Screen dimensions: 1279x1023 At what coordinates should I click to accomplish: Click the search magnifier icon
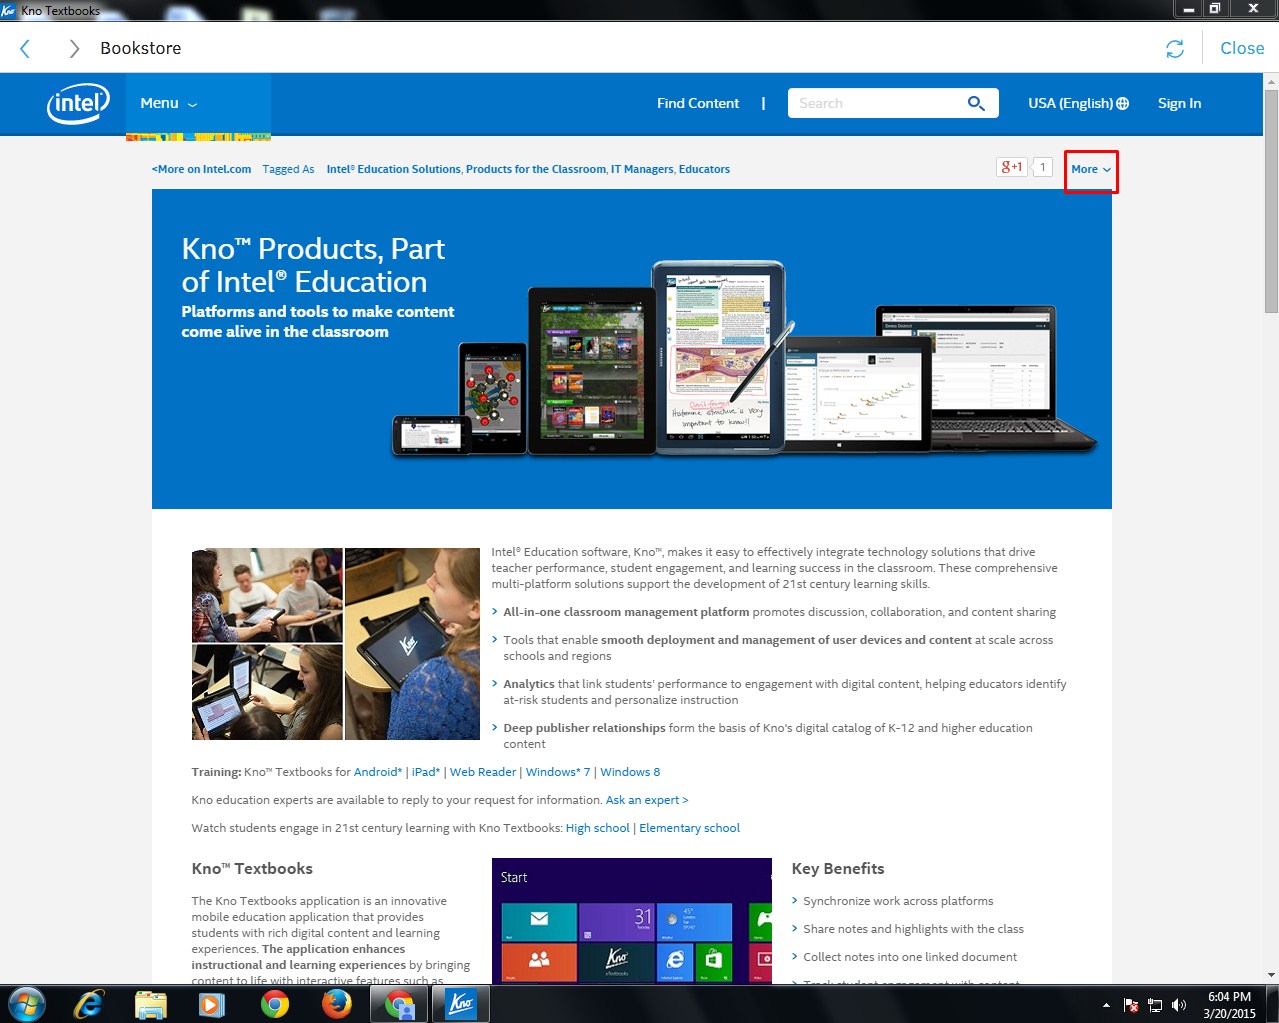tap(976, 103)
